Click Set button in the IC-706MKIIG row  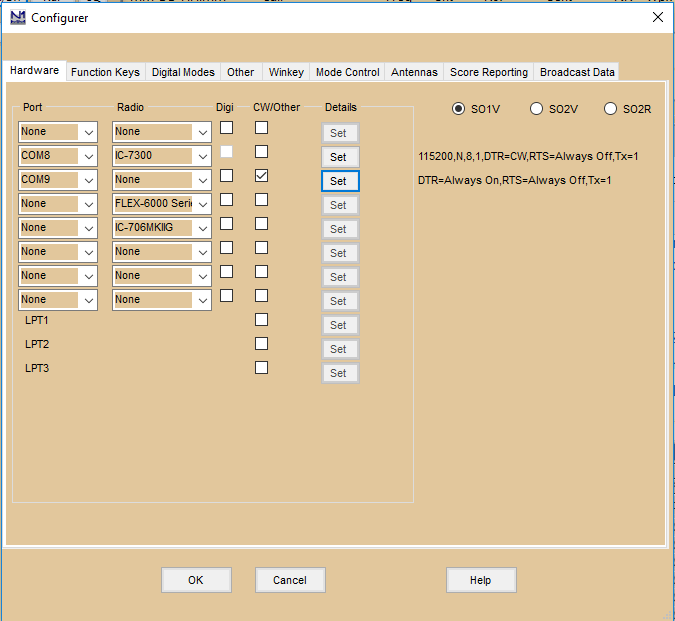coord(340,229)
